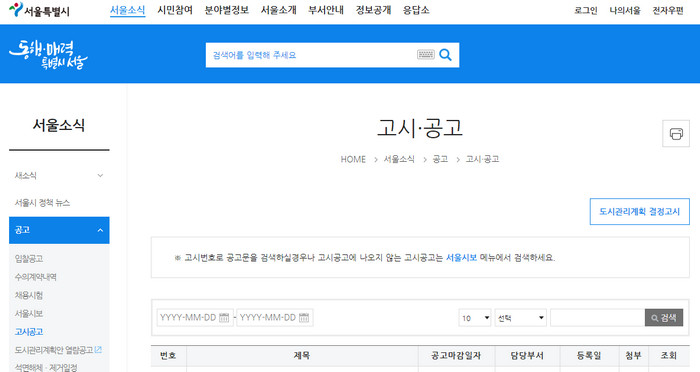The height and width of the screenshot is (372, 700).
Task: Click 공고 in the breadcrumb
Action: pyautogui.click(x=440, y=159)
